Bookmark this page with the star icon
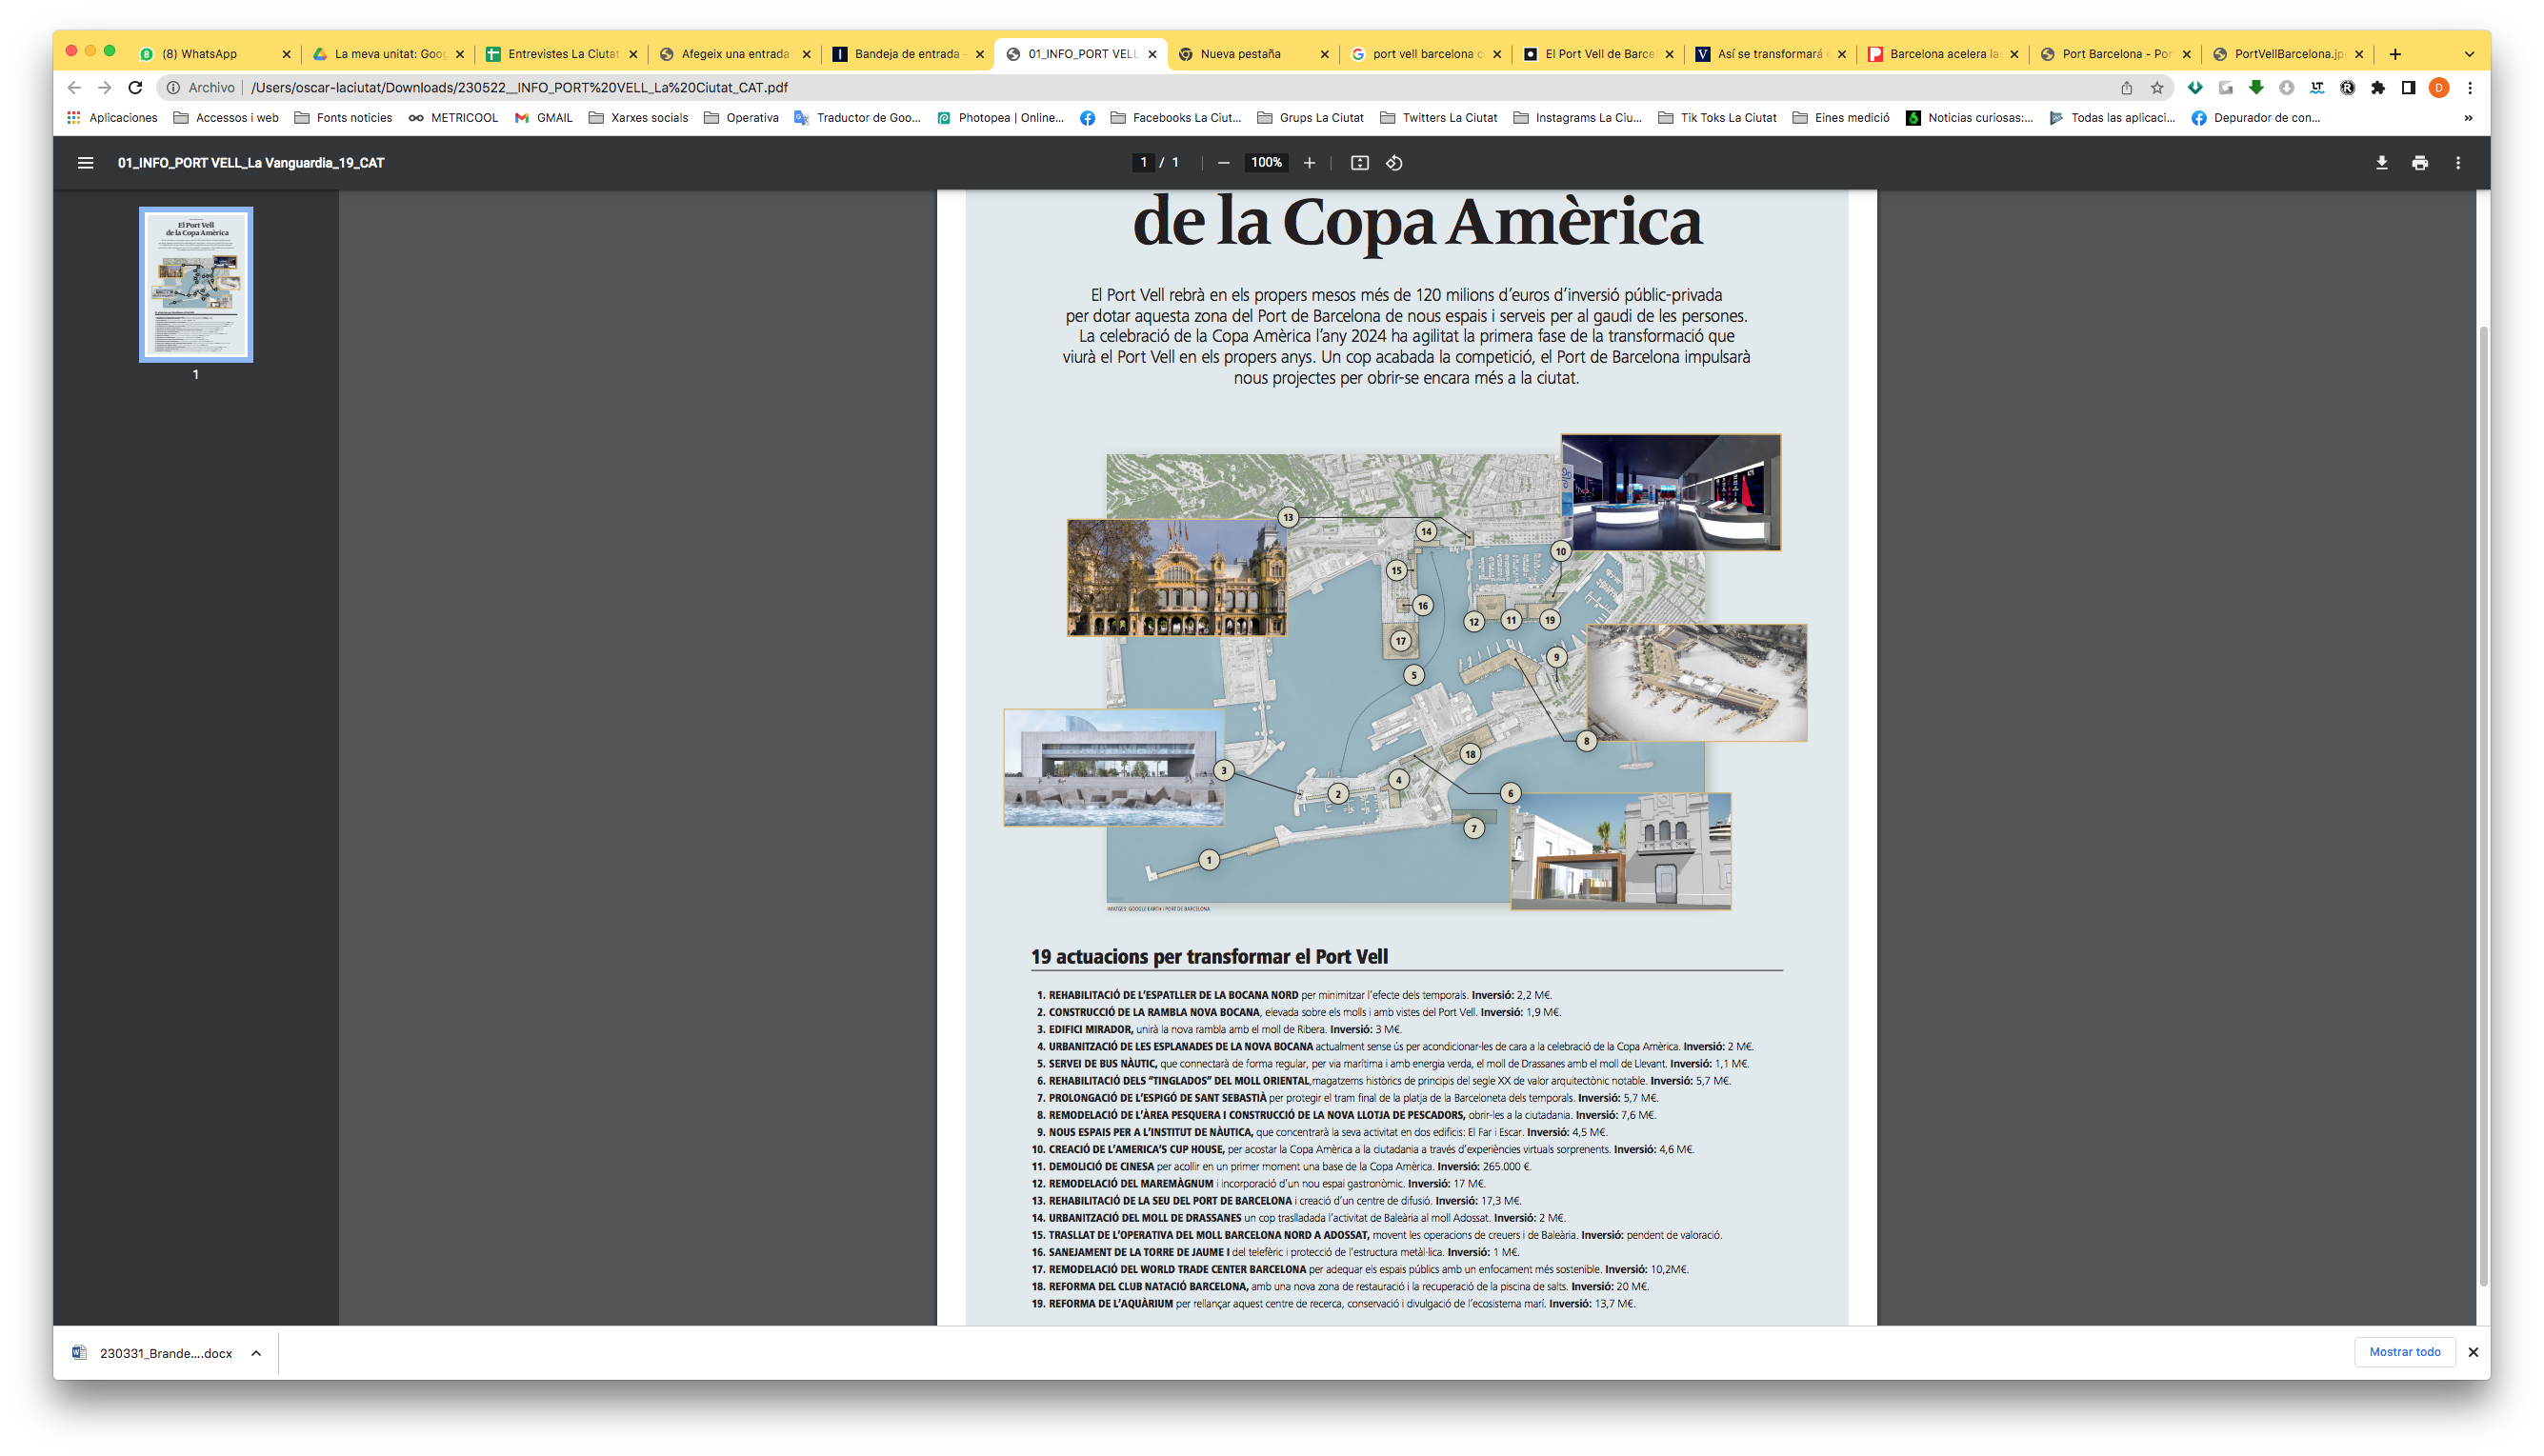 coord(2157,88)
